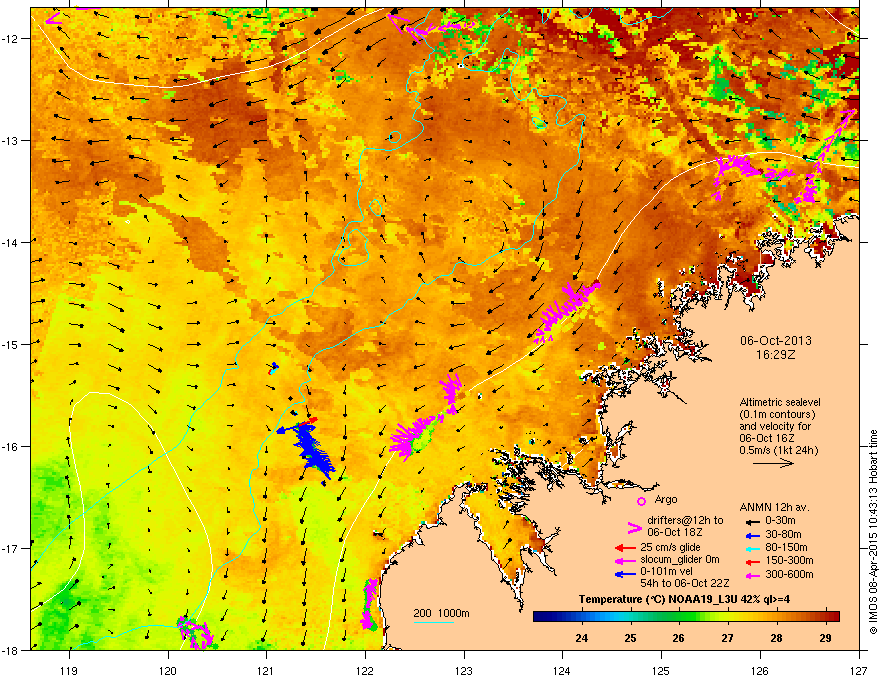Click the longitude axis label 120

pos(168,670)
